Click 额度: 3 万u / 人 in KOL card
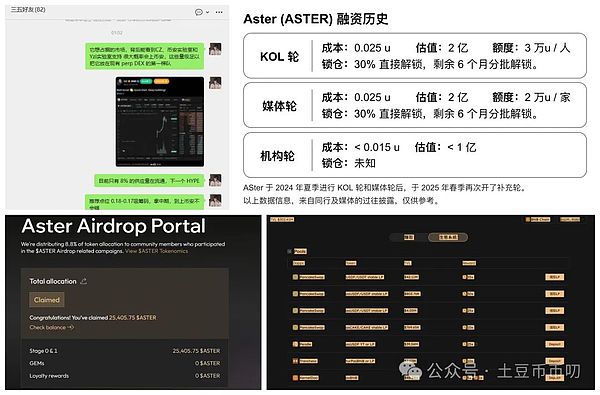The width and height of the screenshot is (600, 395). pos(531,48)
